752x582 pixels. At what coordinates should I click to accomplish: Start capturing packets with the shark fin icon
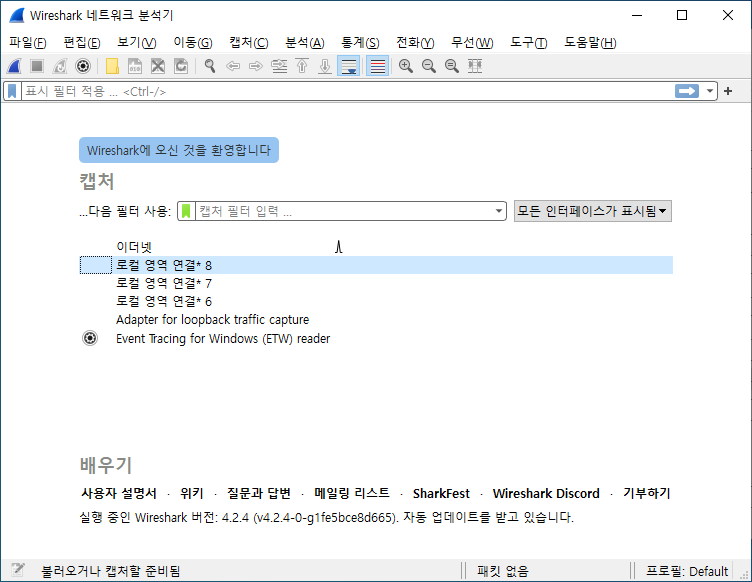[x=14, y=66]
